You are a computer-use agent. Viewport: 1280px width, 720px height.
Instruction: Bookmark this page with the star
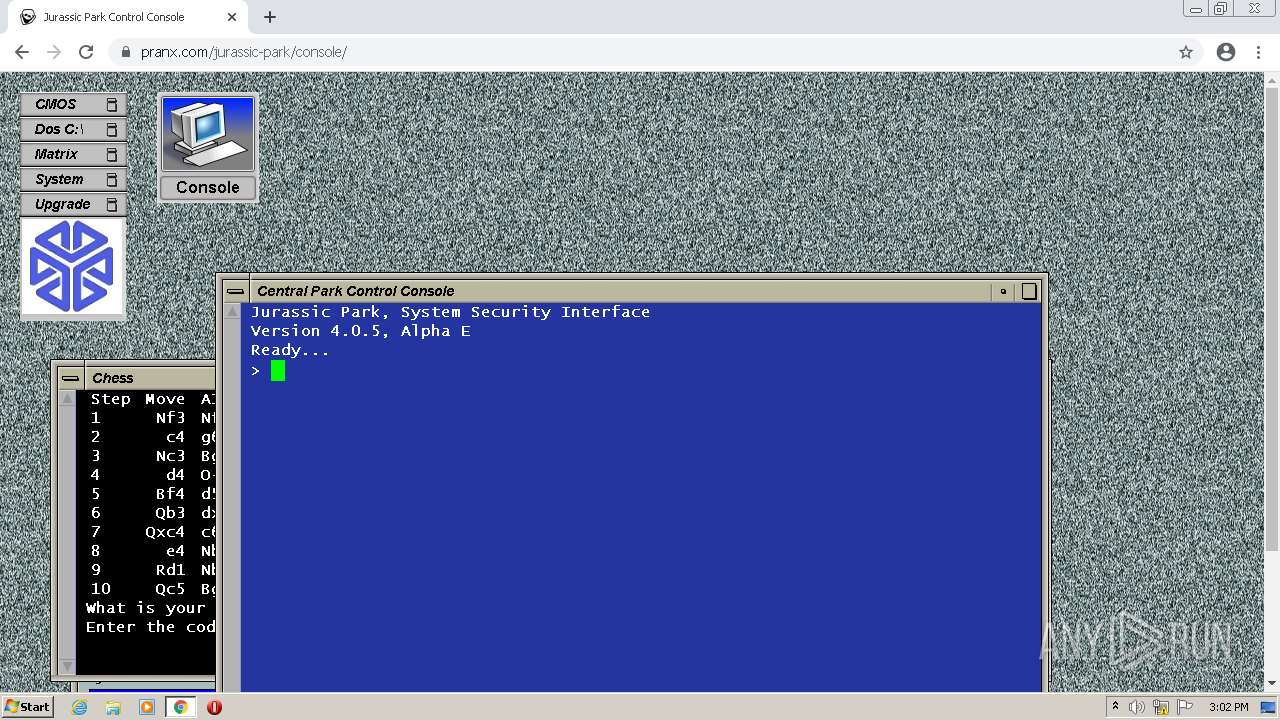point(1186,52)
